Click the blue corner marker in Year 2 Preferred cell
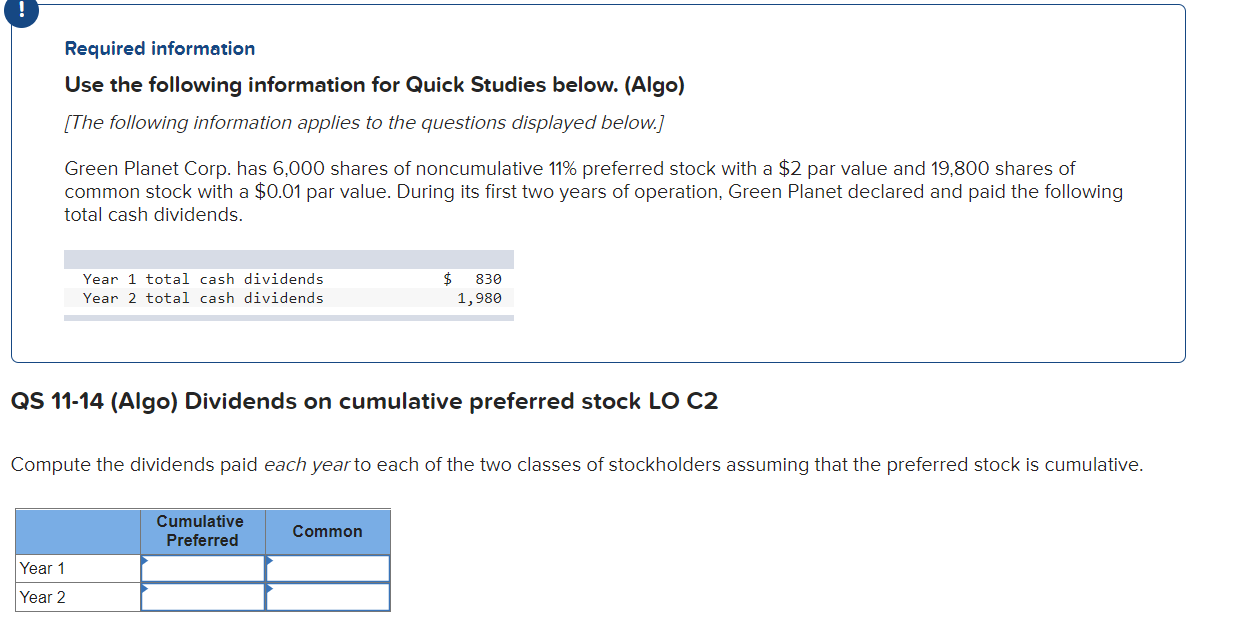The image size is (1236, 638). coord(146,590)
